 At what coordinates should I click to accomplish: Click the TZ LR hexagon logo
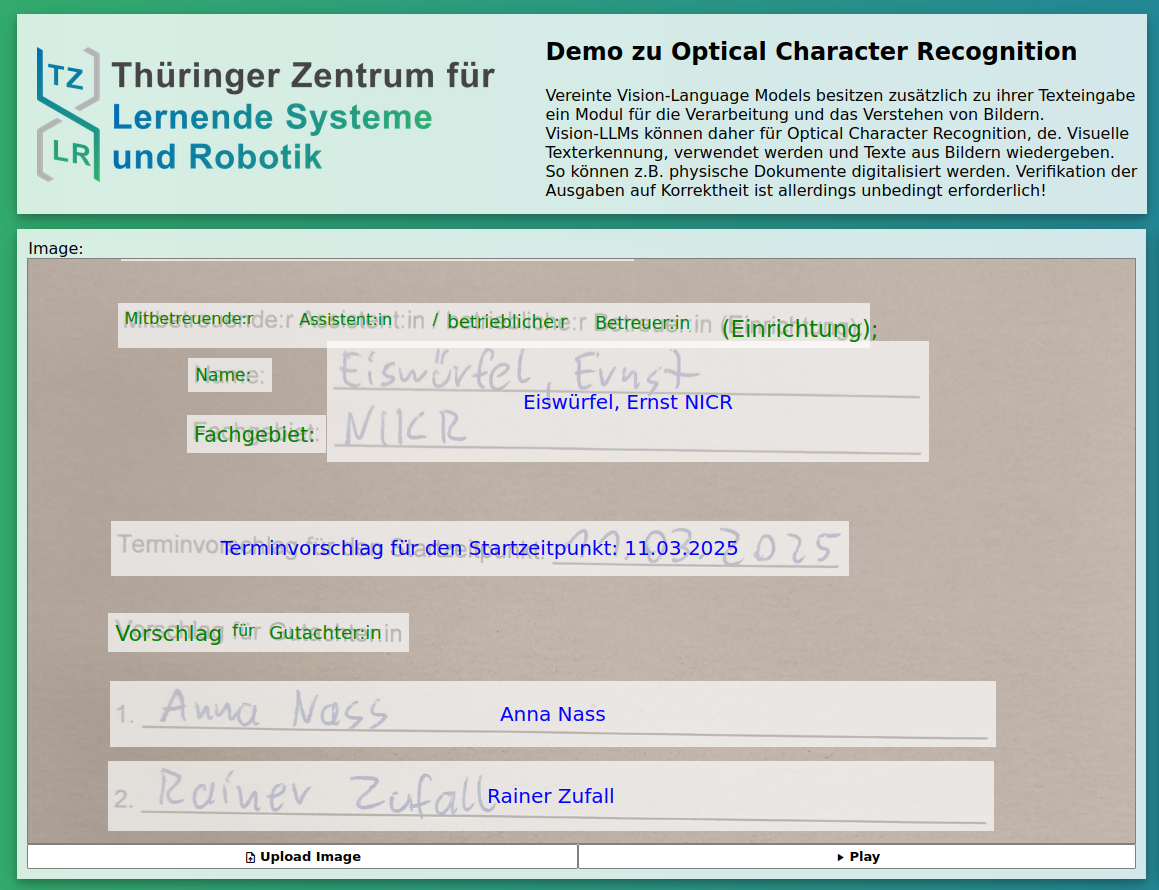tap(68, 114)
